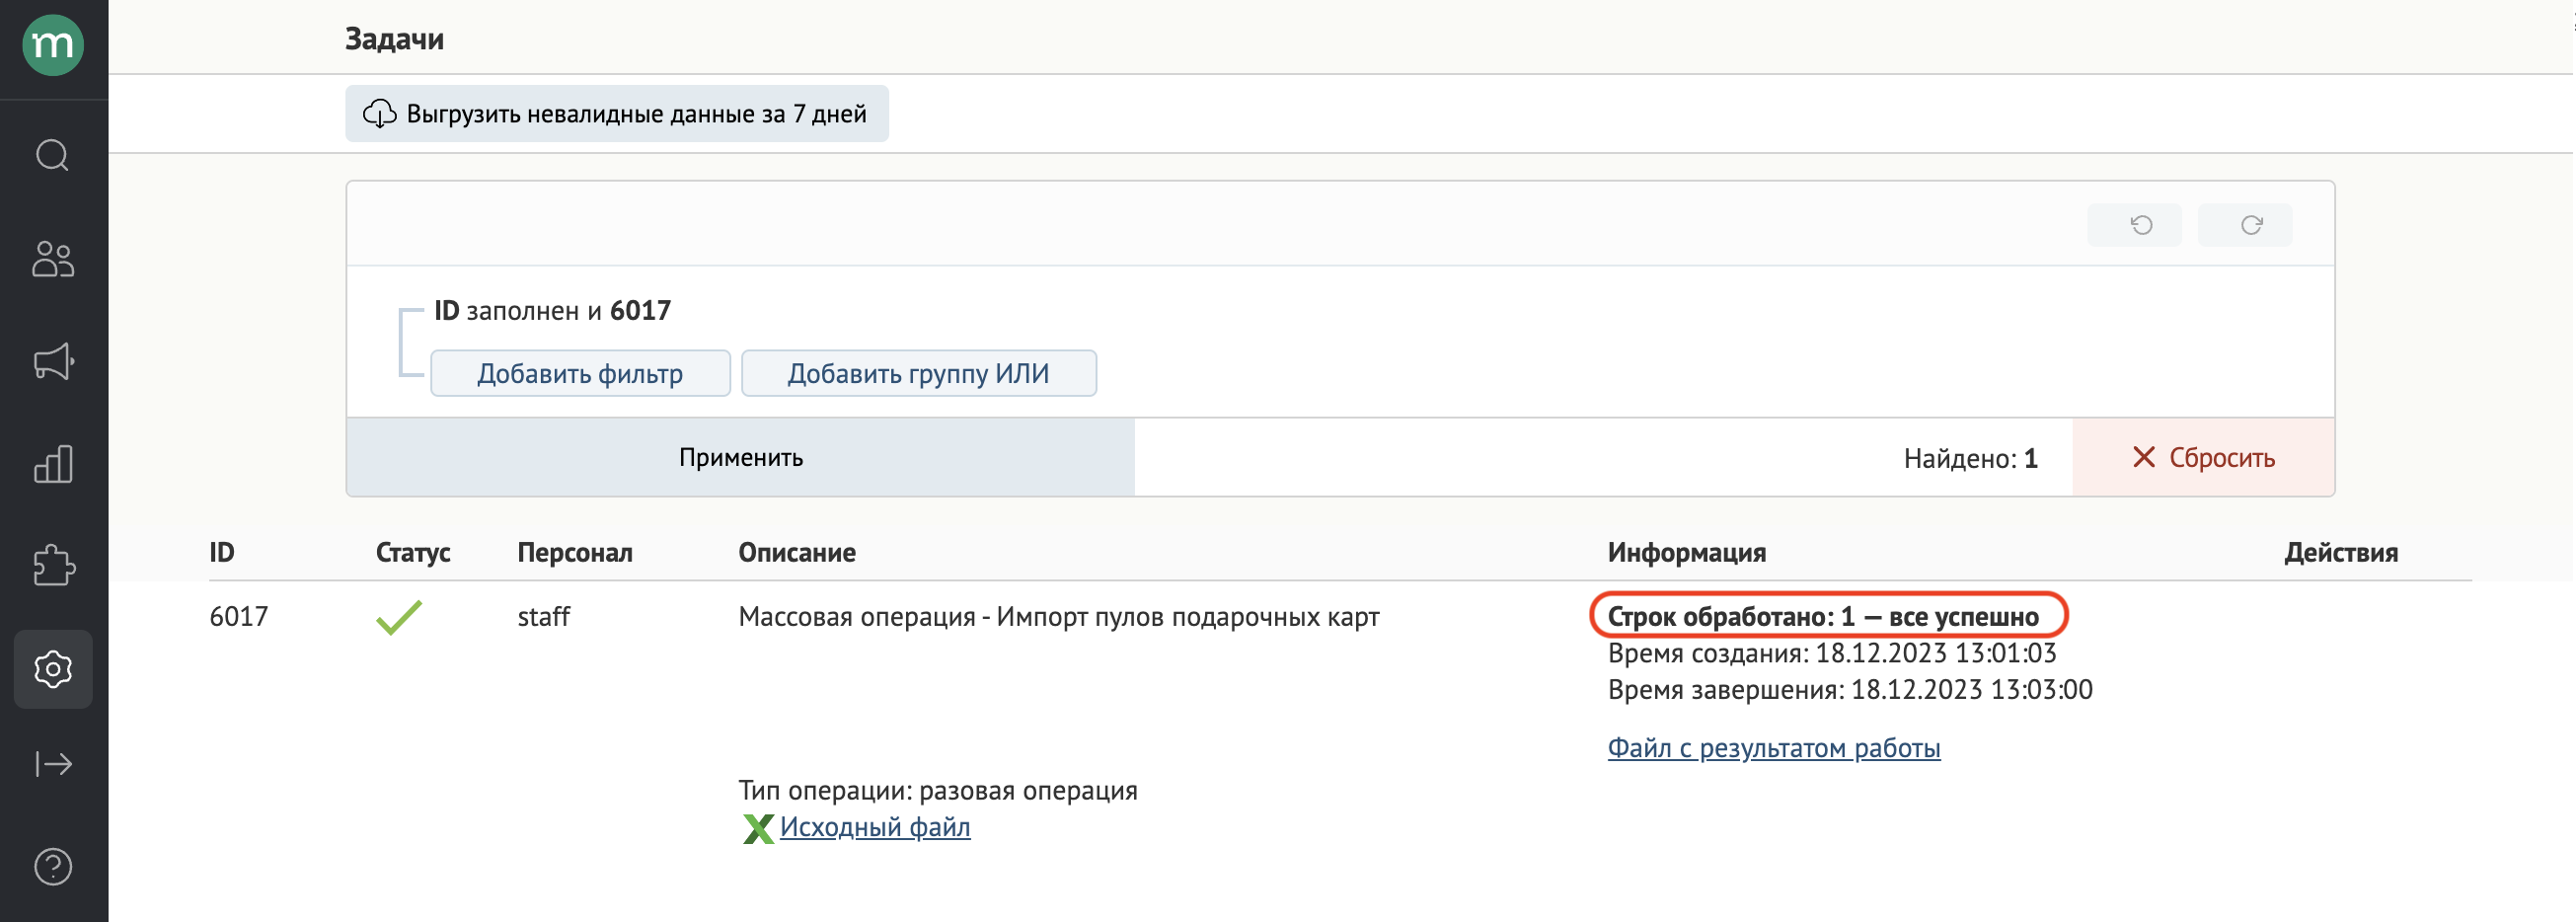
Task: Open Файл с результатом работы link
Action: tap(1773, 748)
